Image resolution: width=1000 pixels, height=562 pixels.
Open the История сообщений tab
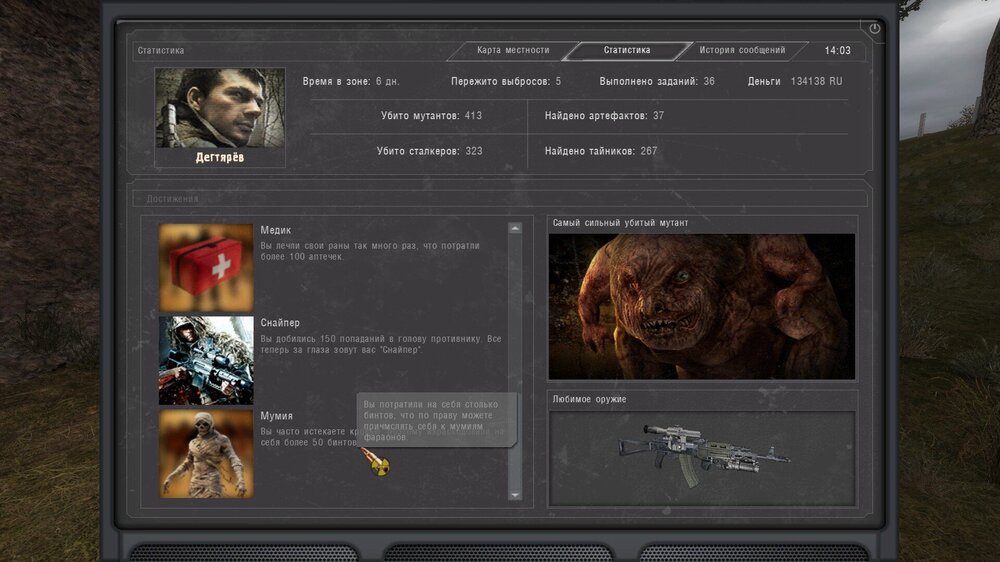point(742,50)
